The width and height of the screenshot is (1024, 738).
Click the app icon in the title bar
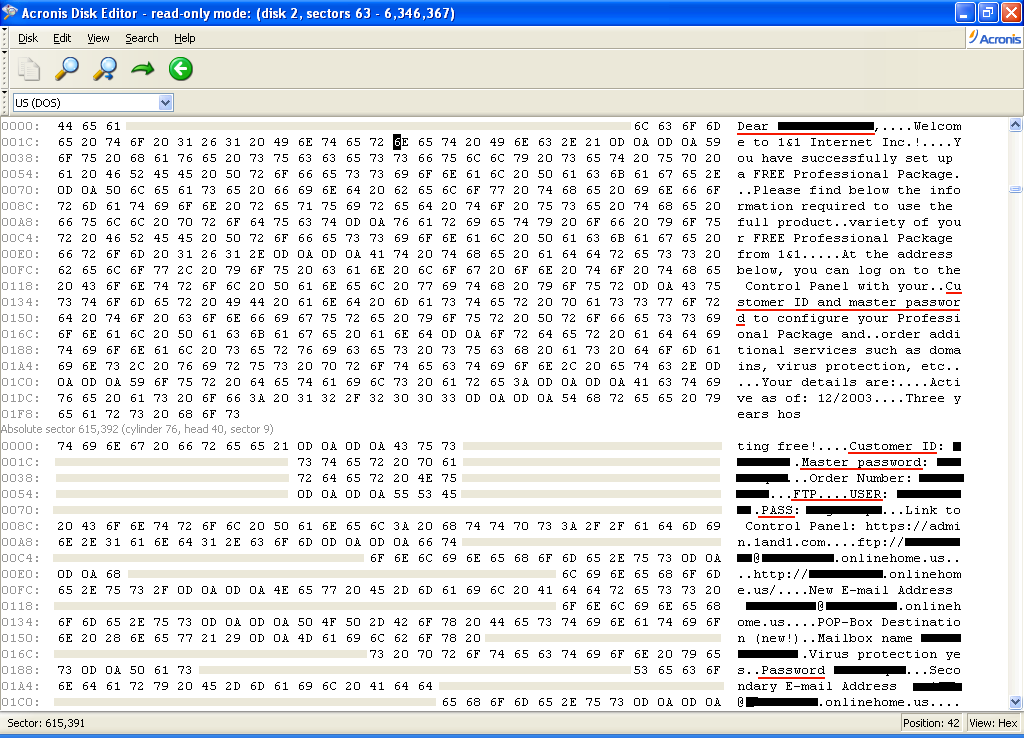11,13
